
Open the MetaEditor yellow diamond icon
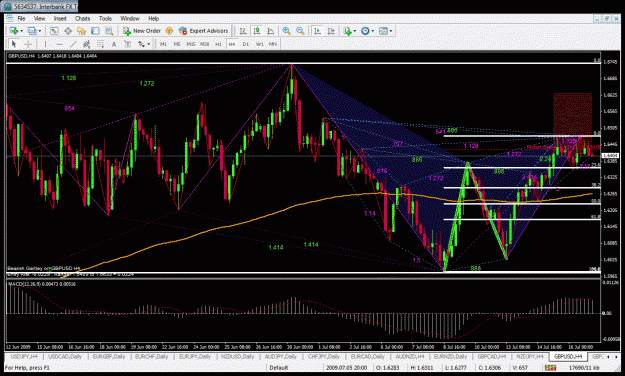[x=169, y=31]
